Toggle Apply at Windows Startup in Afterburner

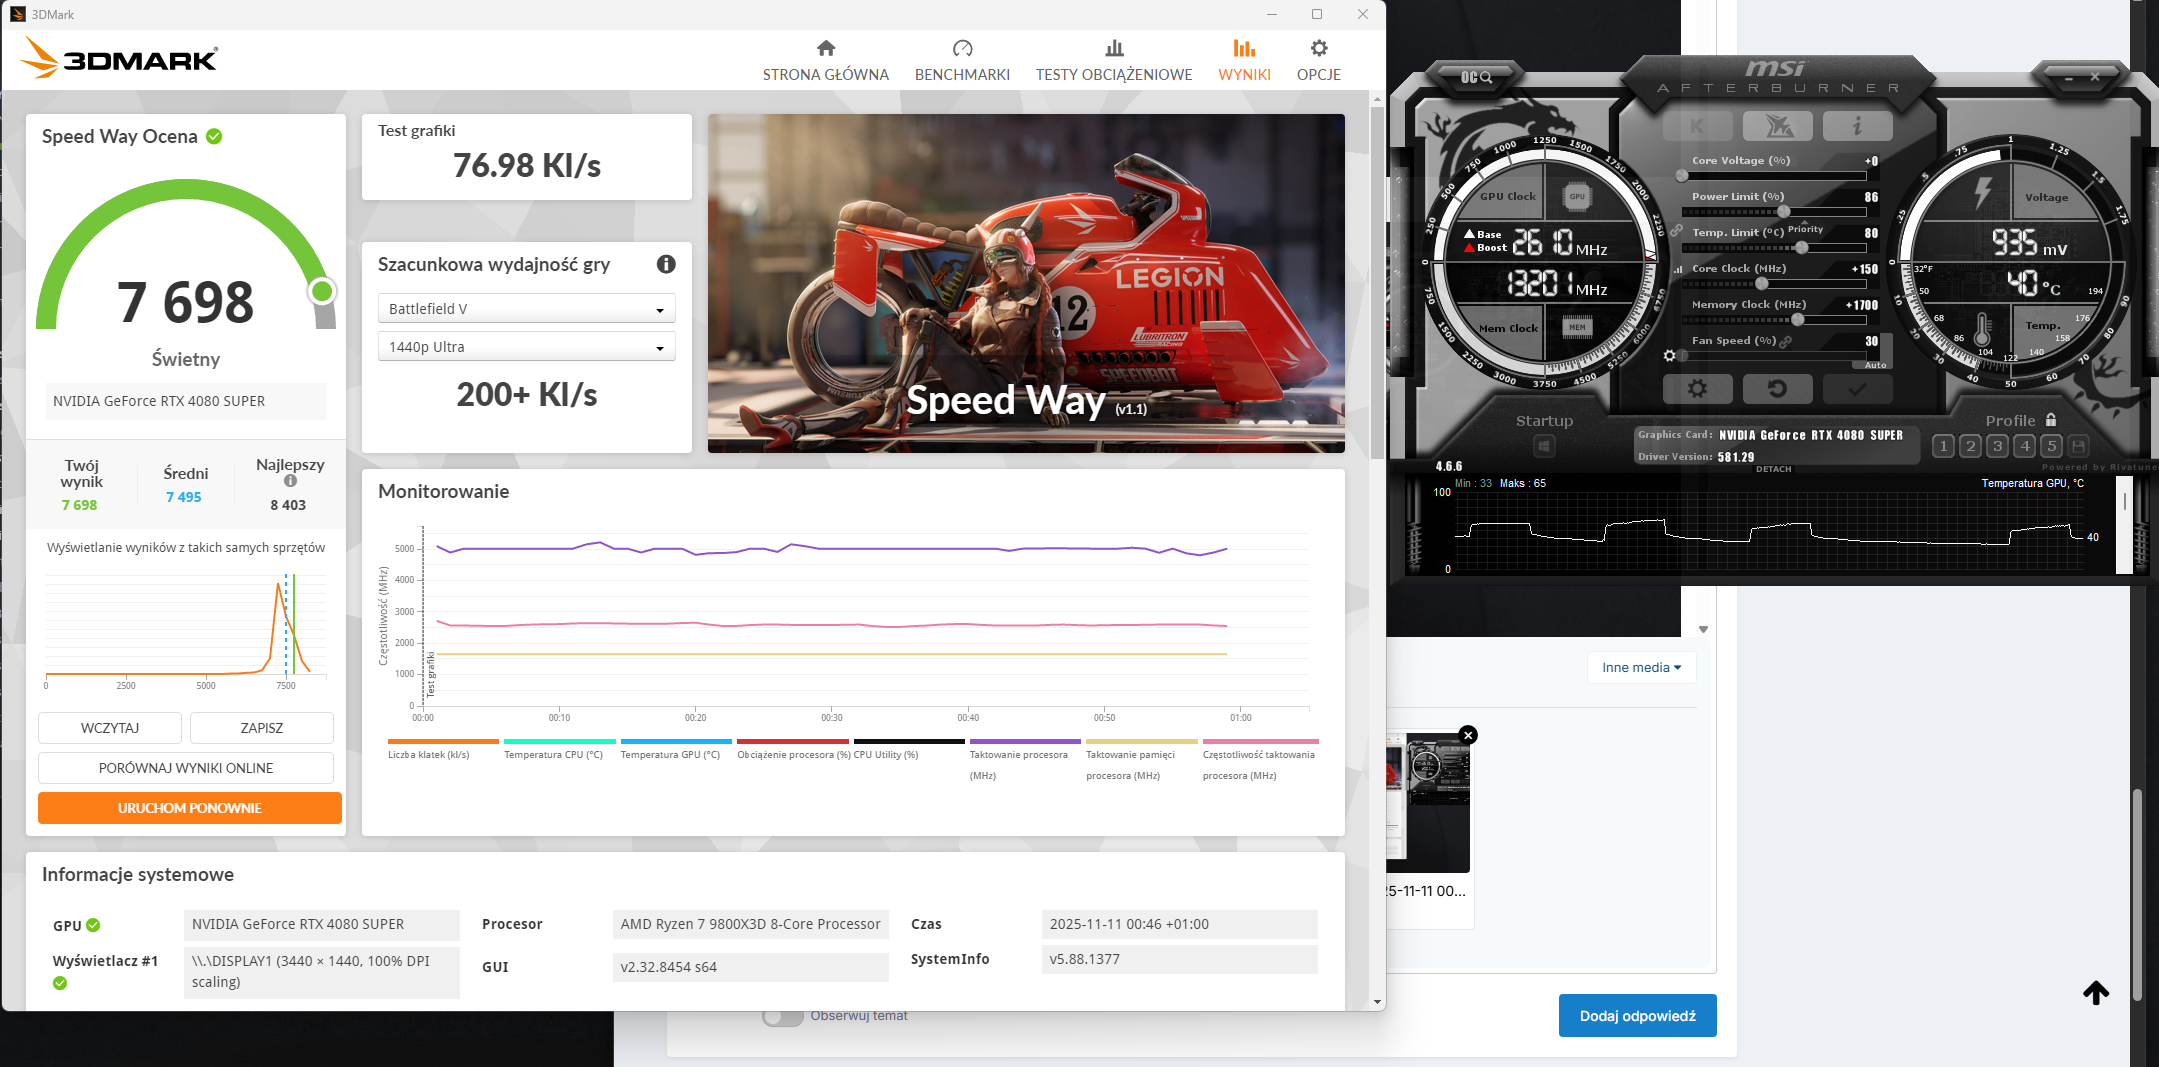pyautogui.click(x=1544, y=446)
